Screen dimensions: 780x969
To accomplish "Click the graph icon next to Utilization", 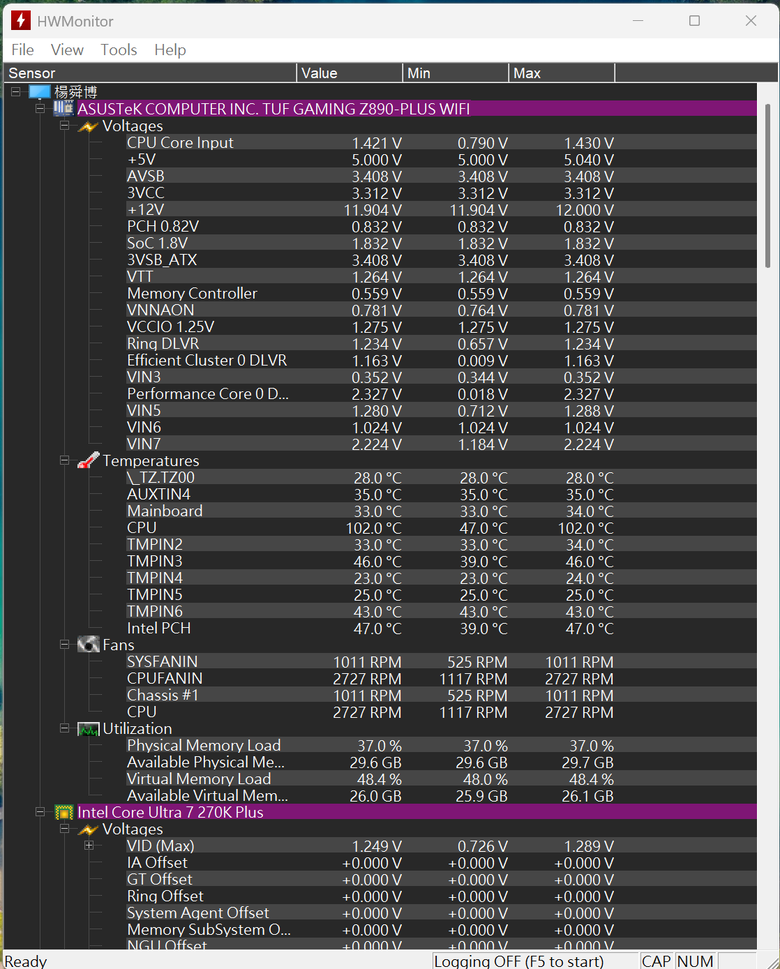I will 88,729.
